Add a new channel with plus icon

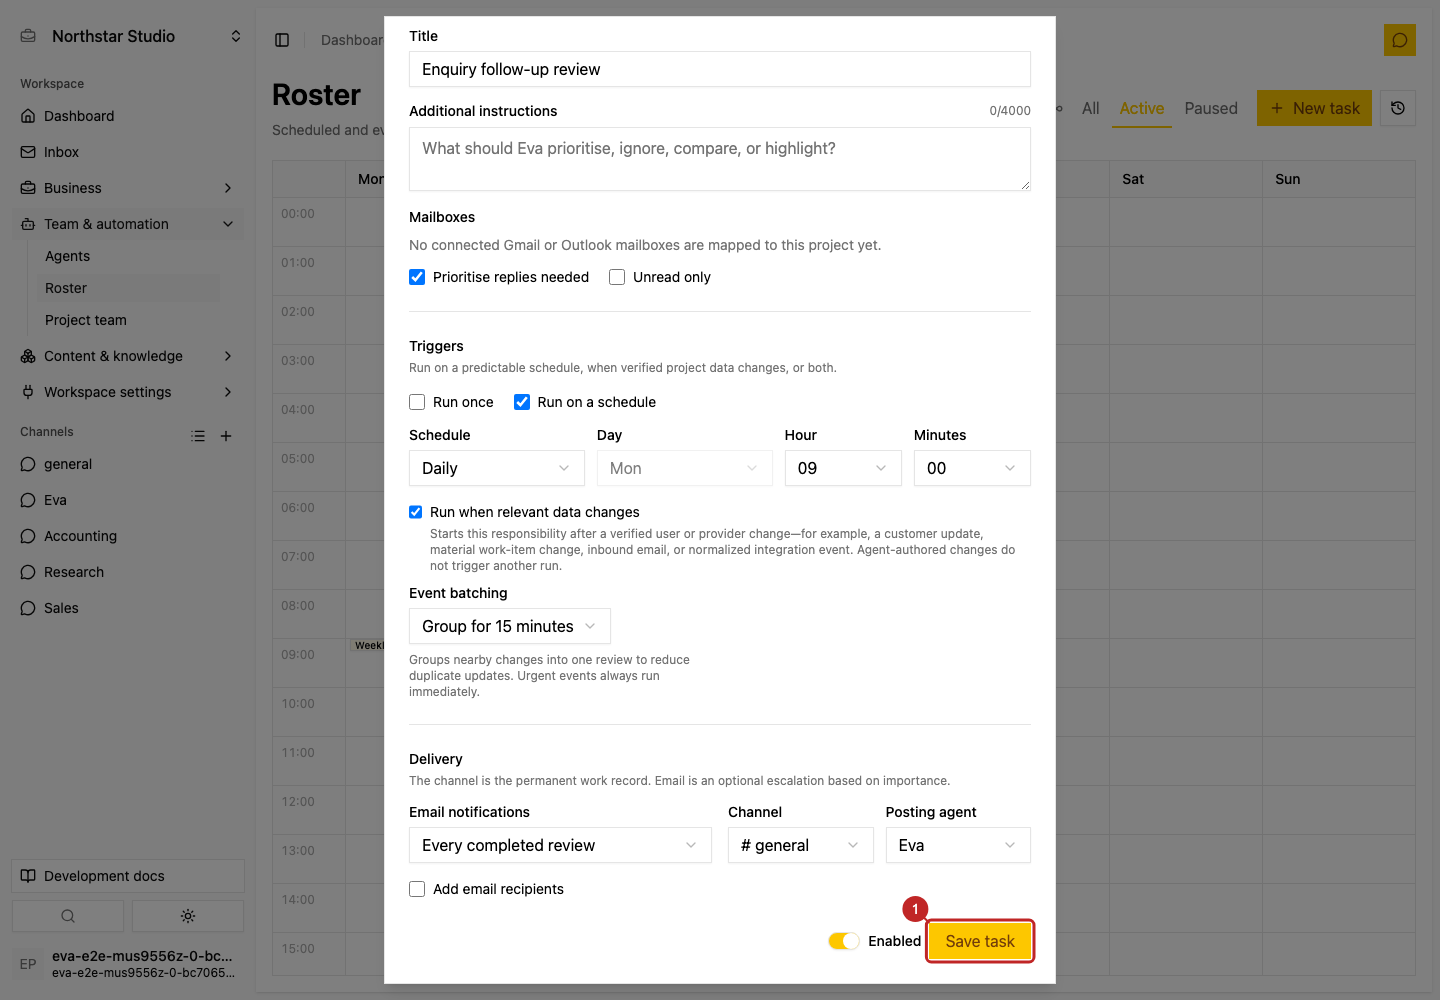[x=226, y=436]
